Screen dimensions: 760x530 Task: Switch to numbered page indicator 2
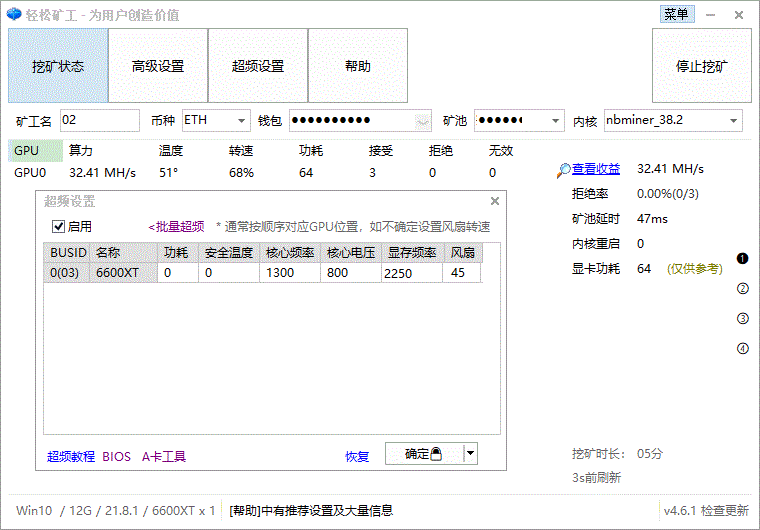pyautogui.click(x=742, y=289)
